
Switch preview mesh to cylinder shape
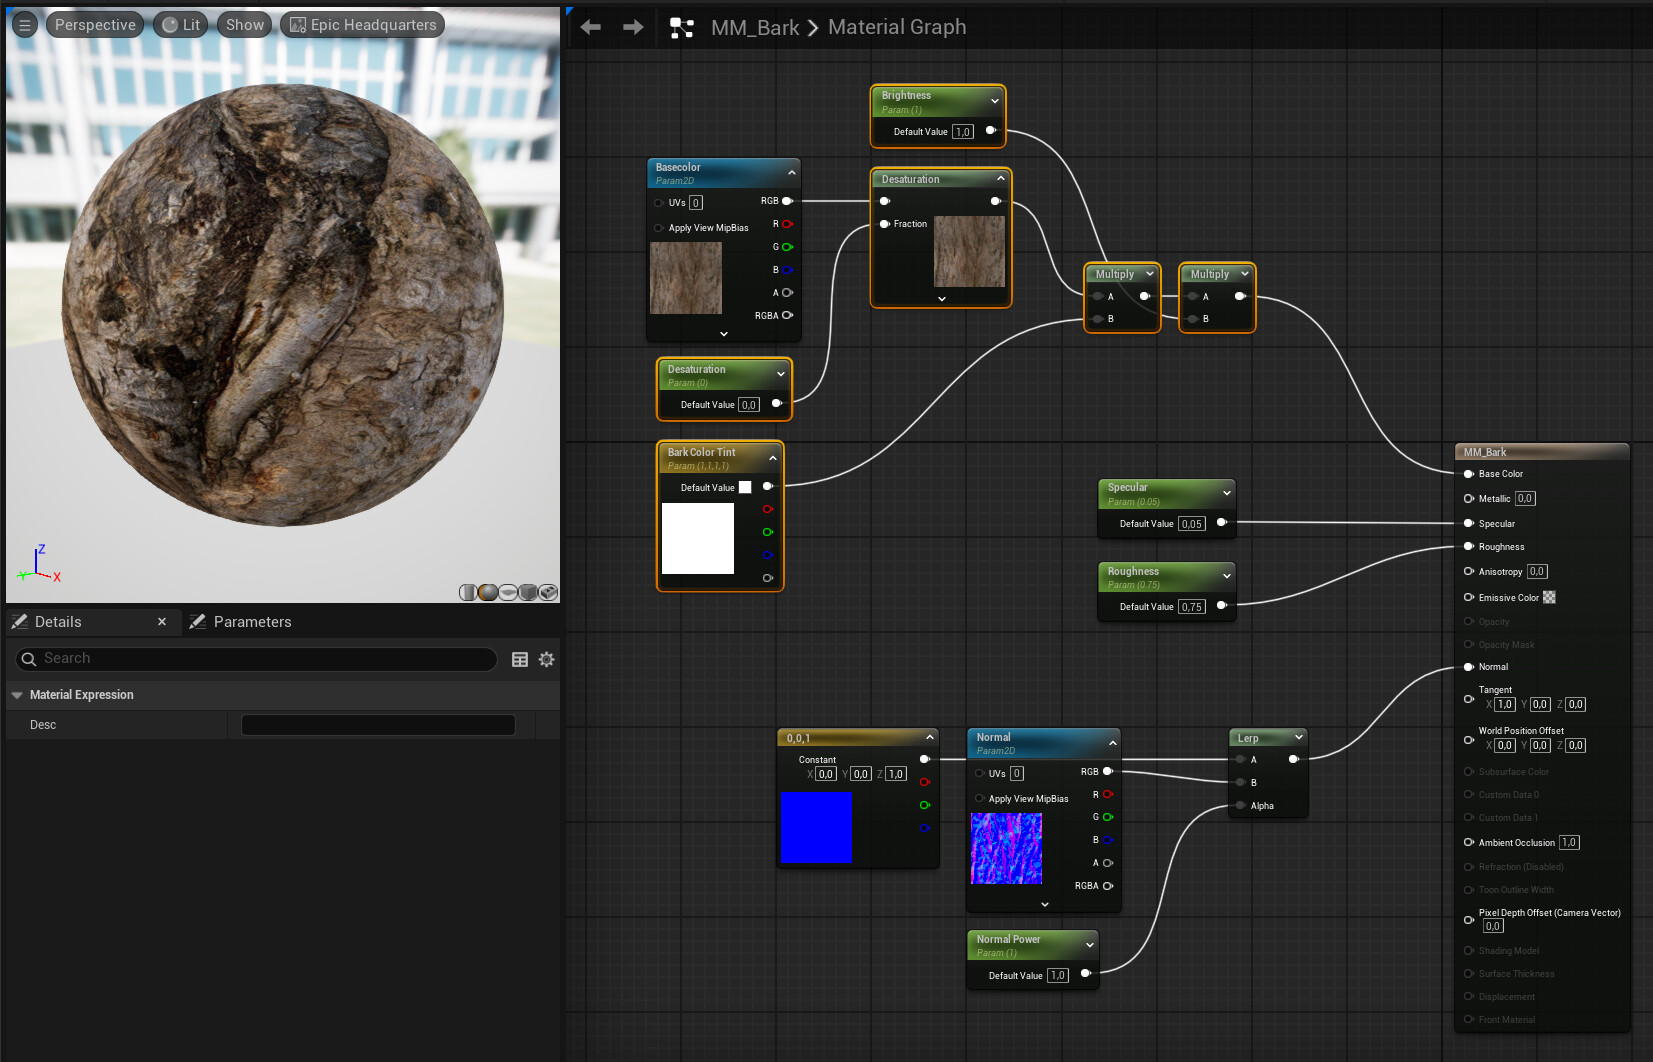468,593
